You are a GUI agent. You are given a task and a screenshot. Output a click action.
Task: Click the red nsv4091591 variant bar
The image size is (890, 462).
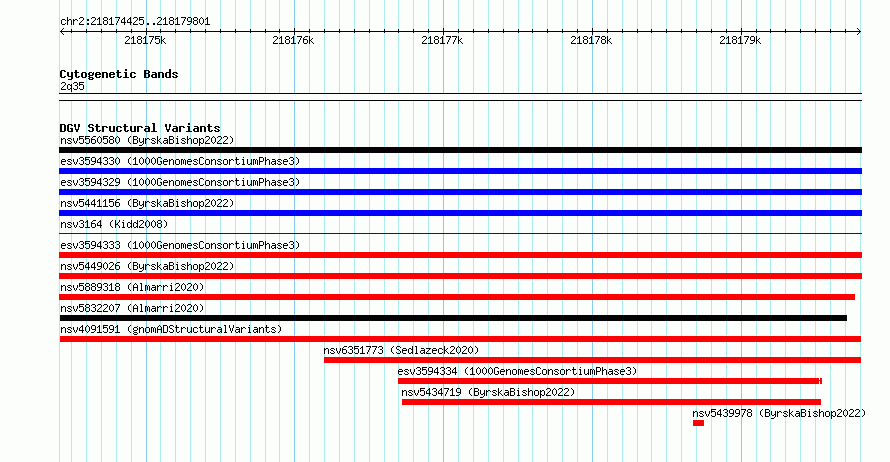click(460, 339)
